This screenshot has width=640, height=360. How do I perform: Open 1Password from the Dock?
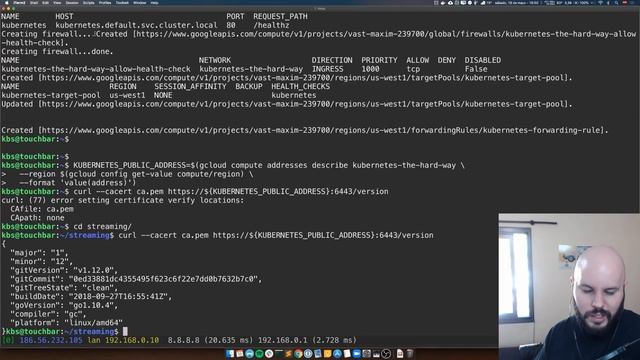pos(308,353)
